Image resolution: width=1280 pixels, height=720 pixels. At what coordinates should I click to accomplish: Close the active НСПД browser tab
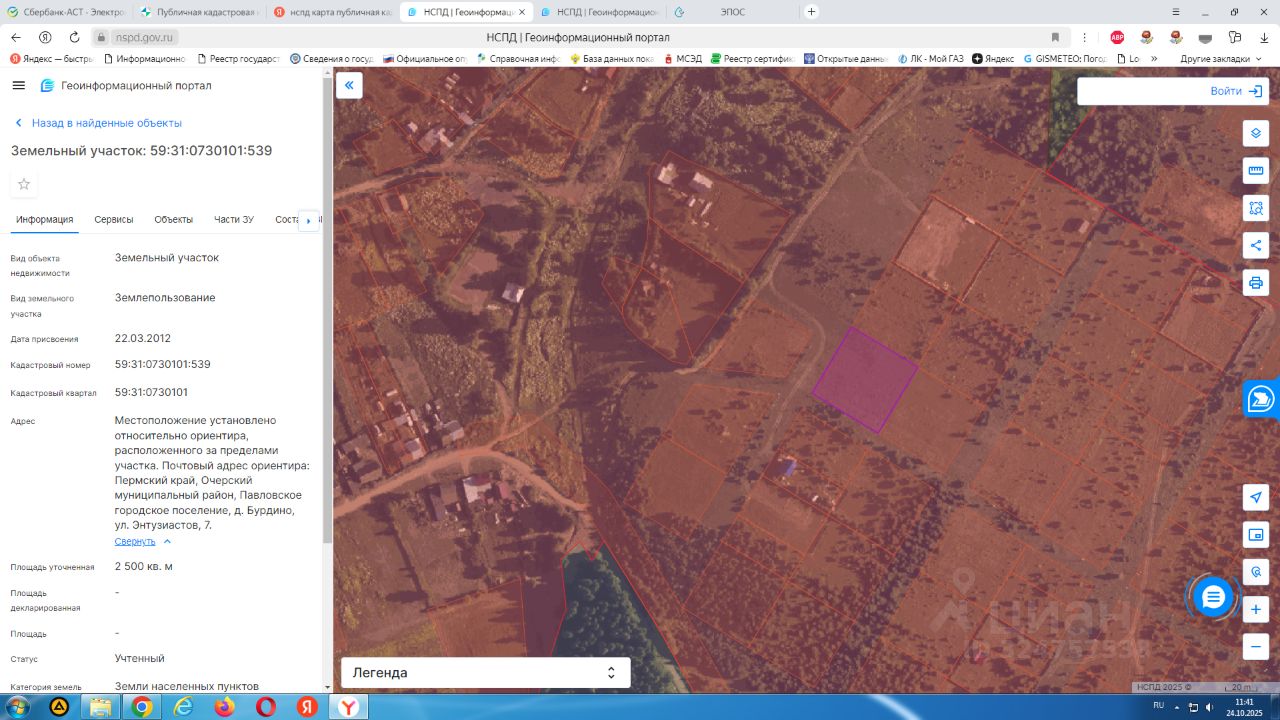coord(521,12)
